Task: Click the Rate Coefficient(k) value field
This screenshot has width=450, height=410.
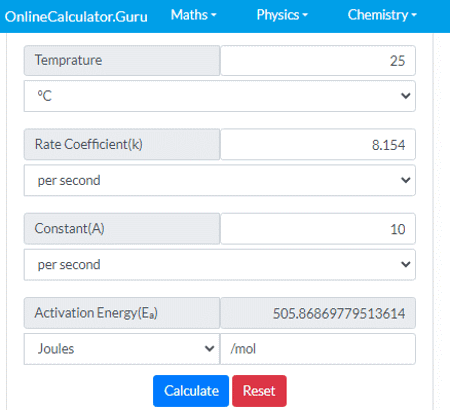Action: coord(318,145)
